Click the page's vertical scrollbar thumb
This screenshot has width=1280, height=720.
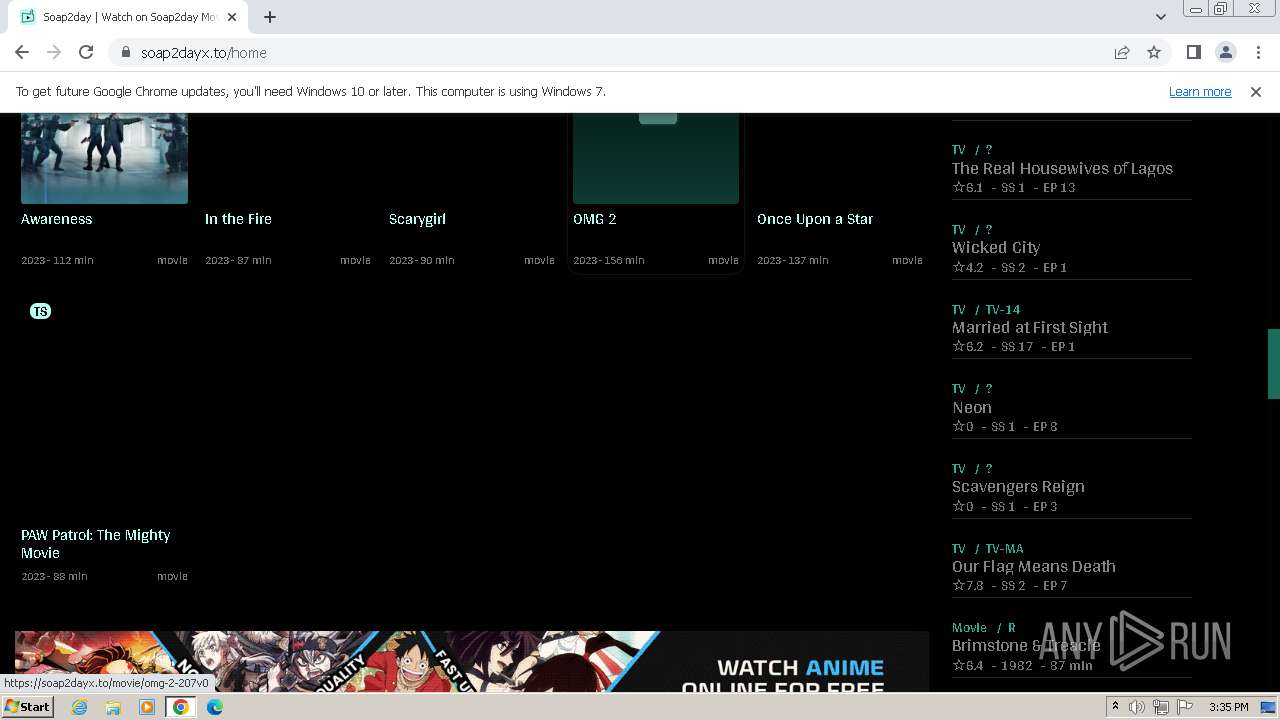click(x=1274, y=363)
